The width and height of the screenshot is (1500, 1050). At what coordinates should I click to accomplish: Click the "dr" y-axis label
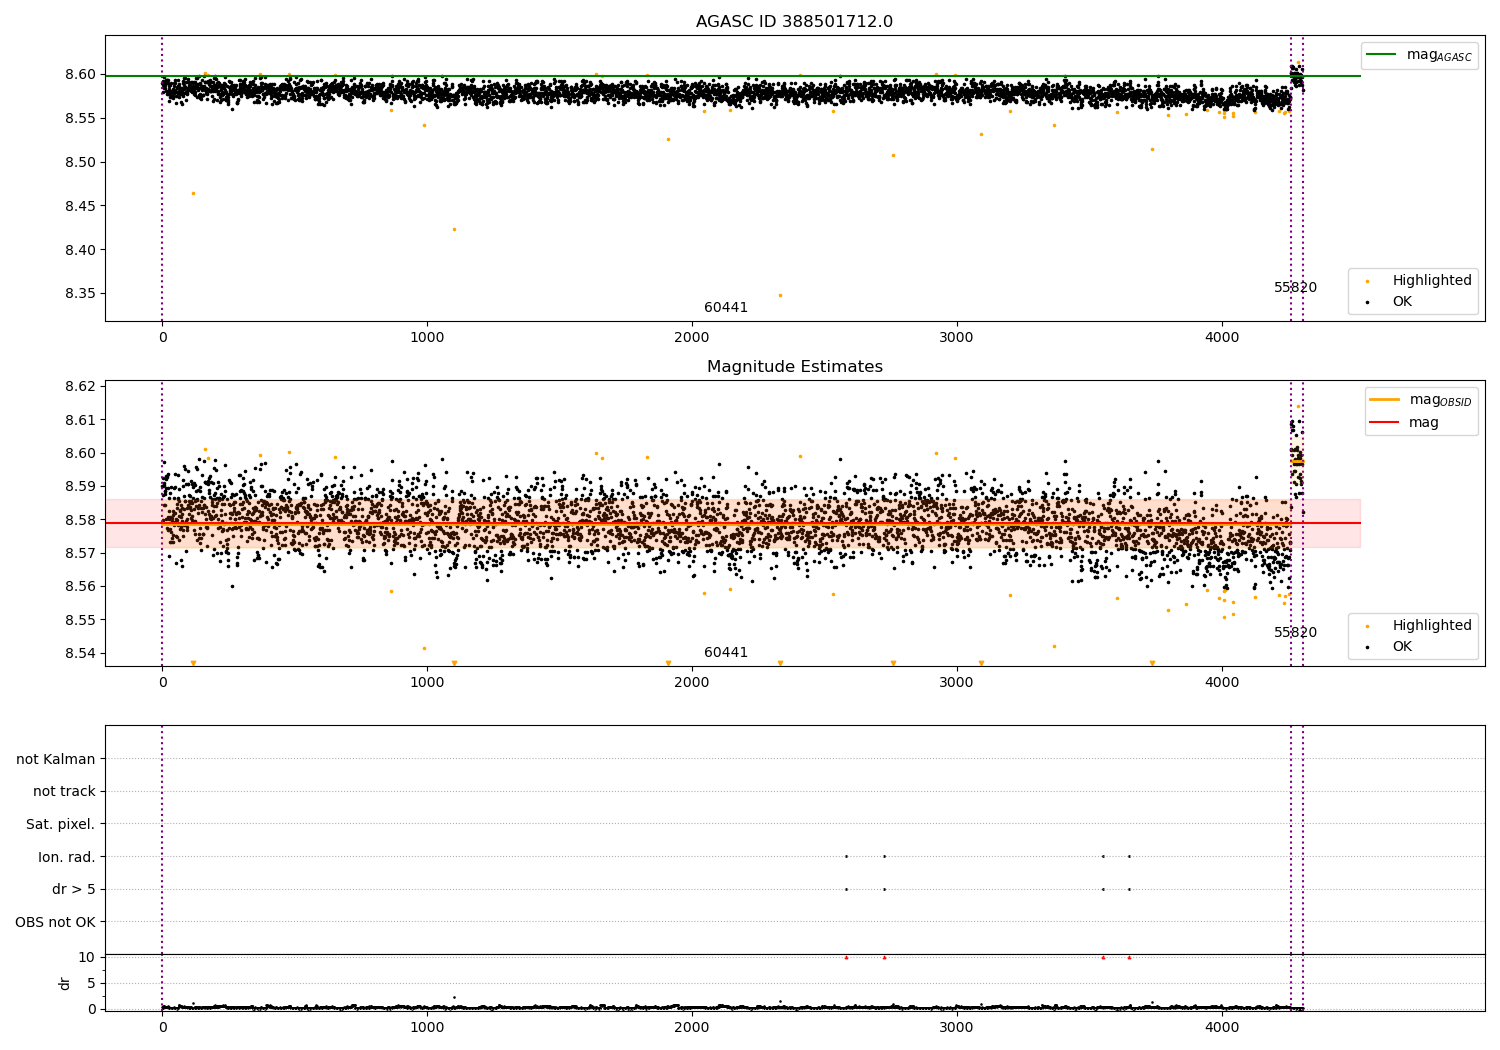pyautogui.click(x=65, y=984)
